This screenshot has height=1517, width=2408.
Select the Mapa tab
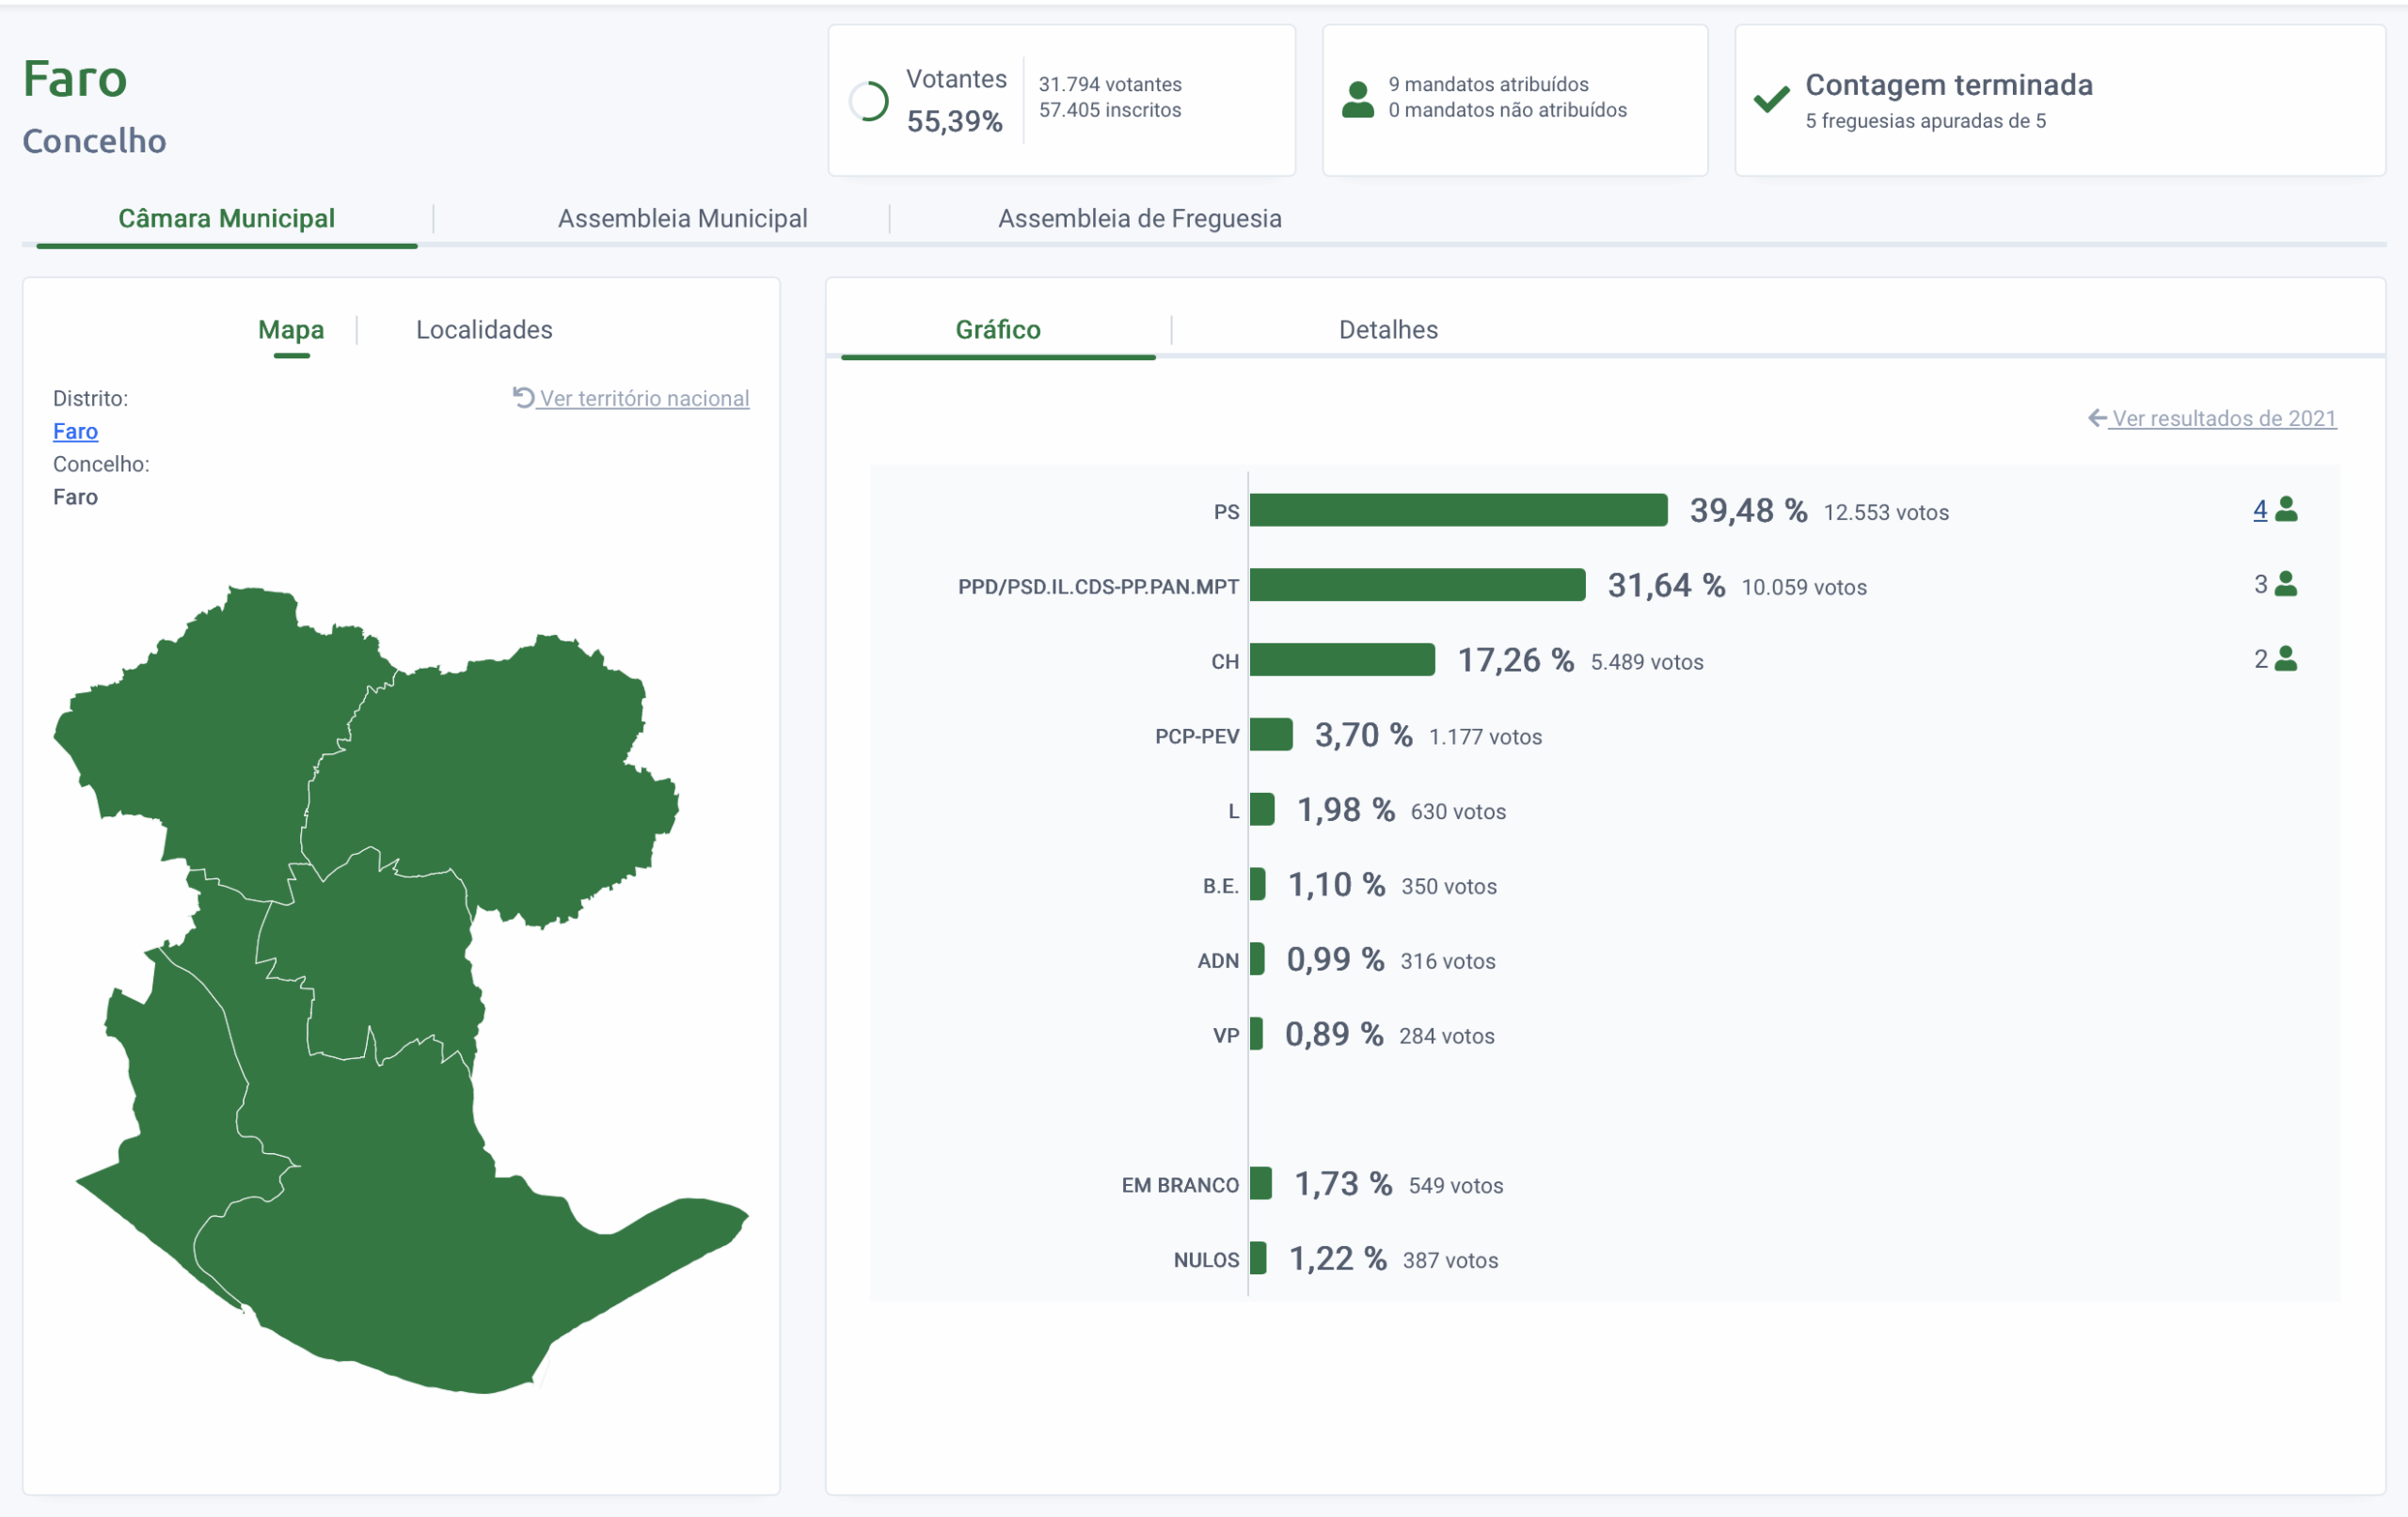pos(291,330)
